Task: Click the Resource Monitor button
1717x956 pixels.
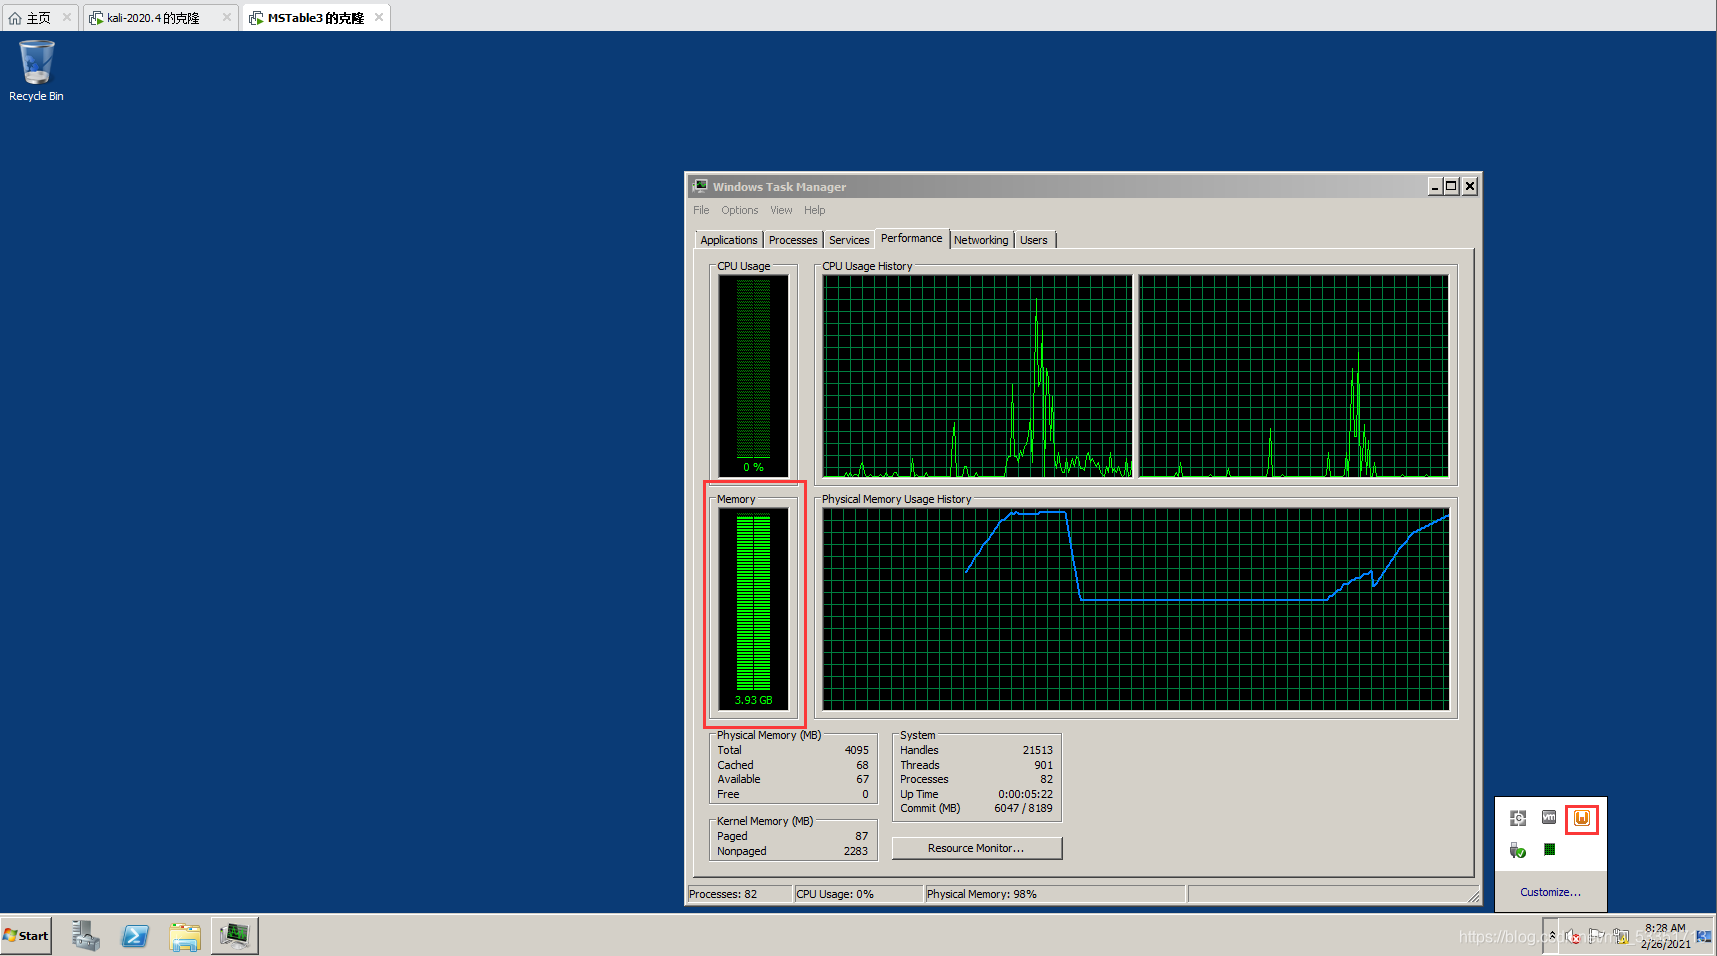Action: [x=977, y=848]
